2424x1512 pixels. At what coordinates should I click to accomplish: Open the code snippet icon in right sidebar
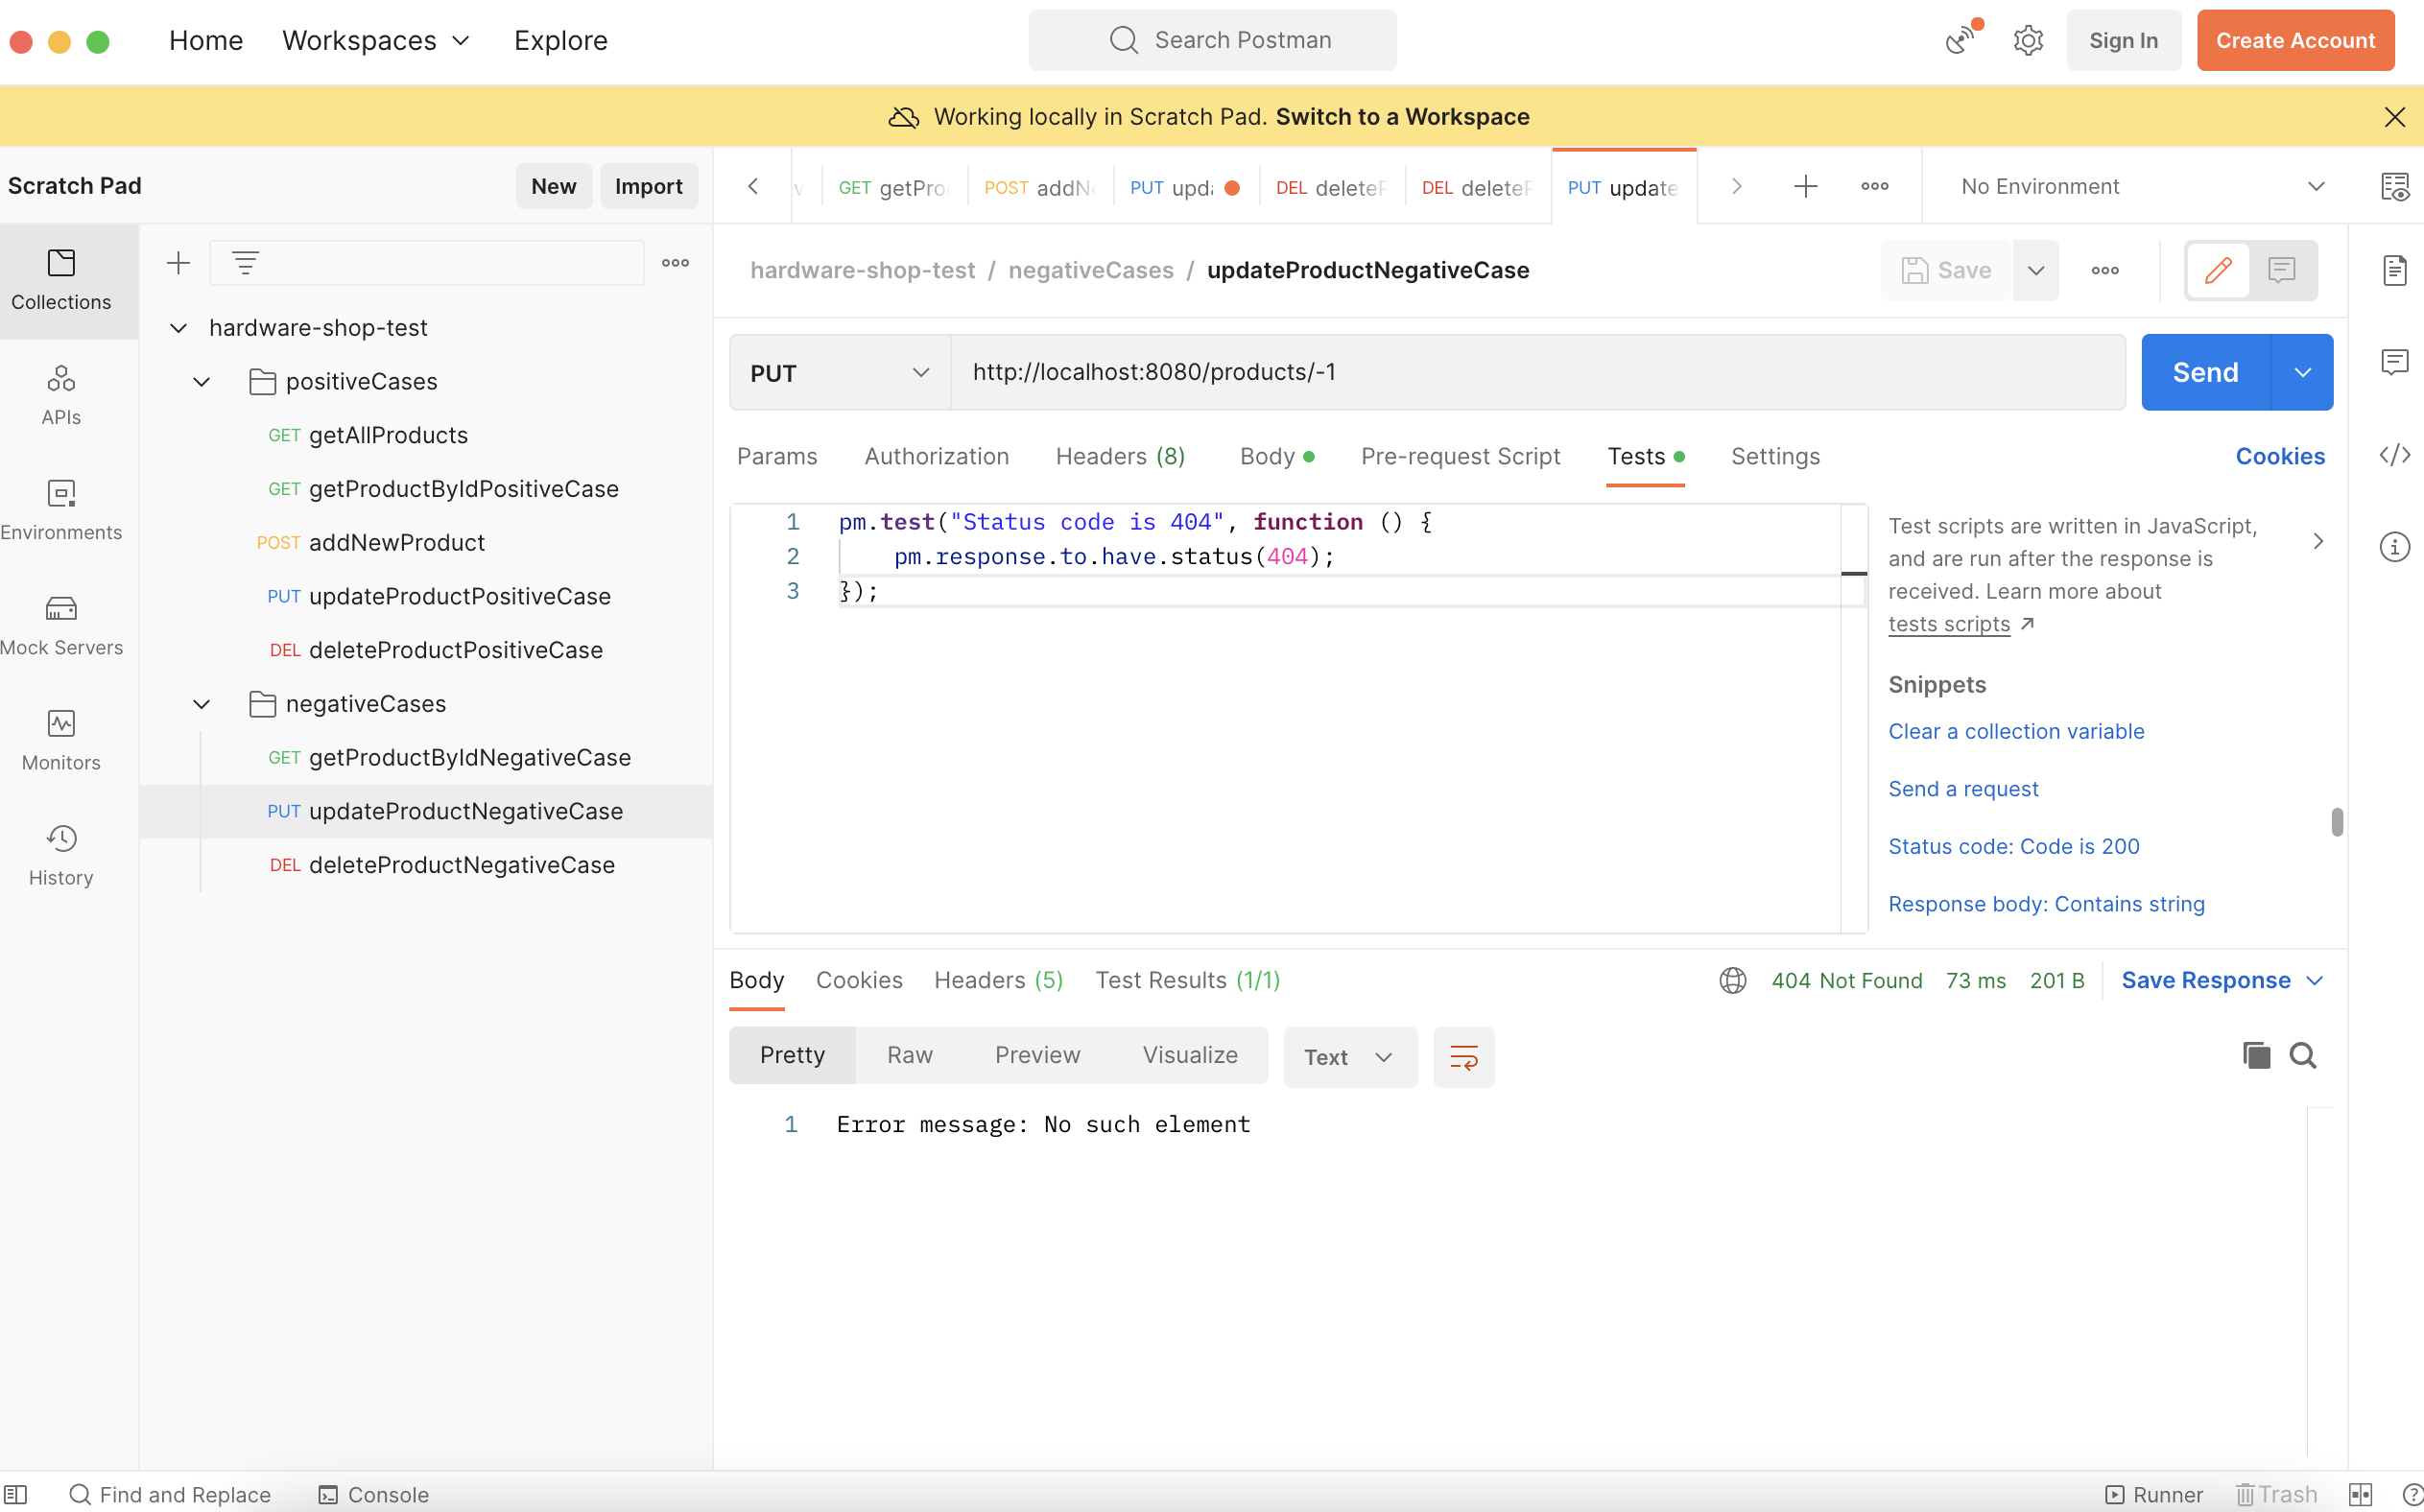pos(2395,455)
